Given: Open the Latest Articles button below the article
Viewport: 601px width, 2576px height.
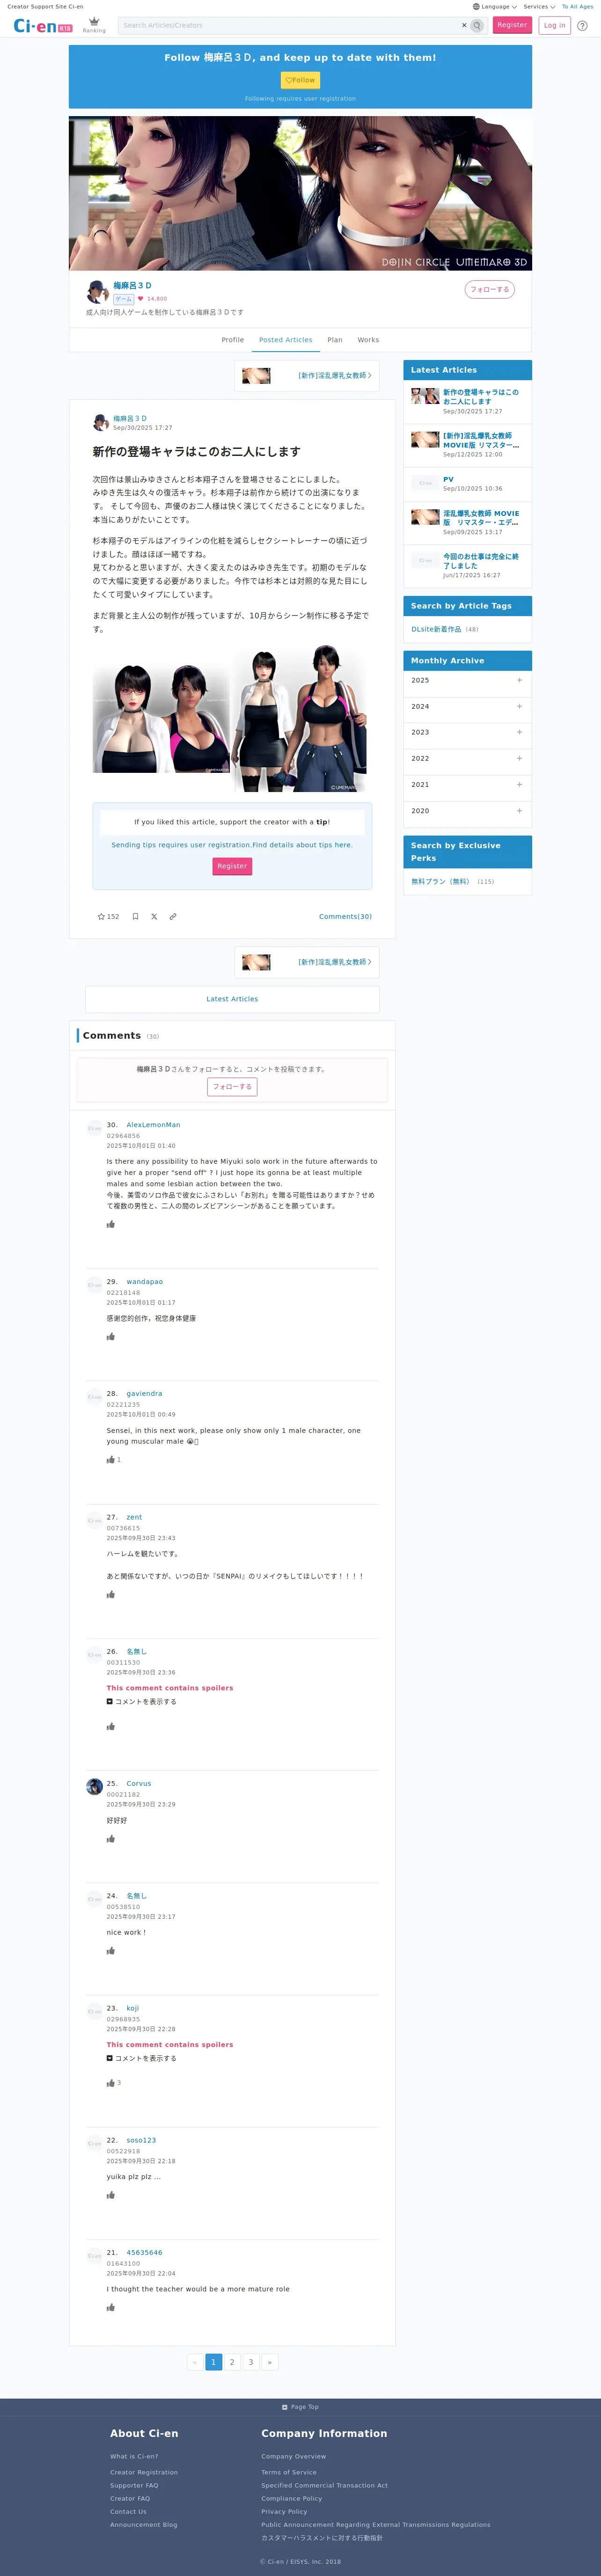Looking at the screenshot, I should pyautogui.click(x=232, y=999).
